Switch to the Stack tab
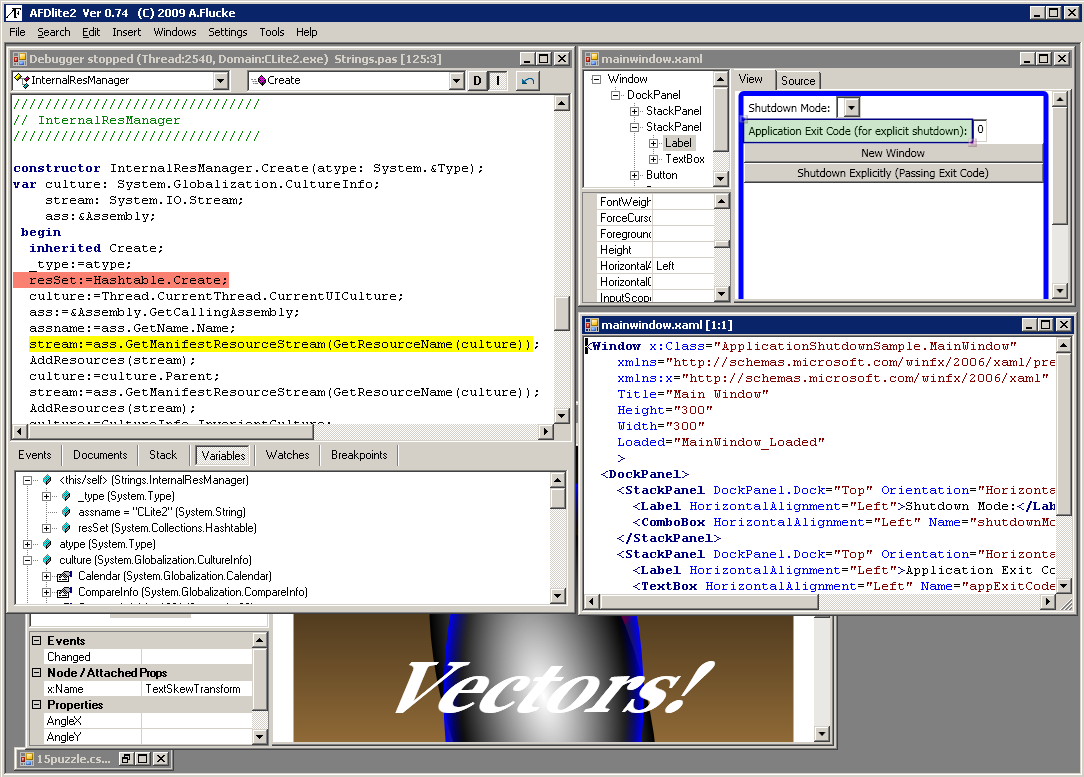This screenshot has height=777, width=1084. point(163,455)
